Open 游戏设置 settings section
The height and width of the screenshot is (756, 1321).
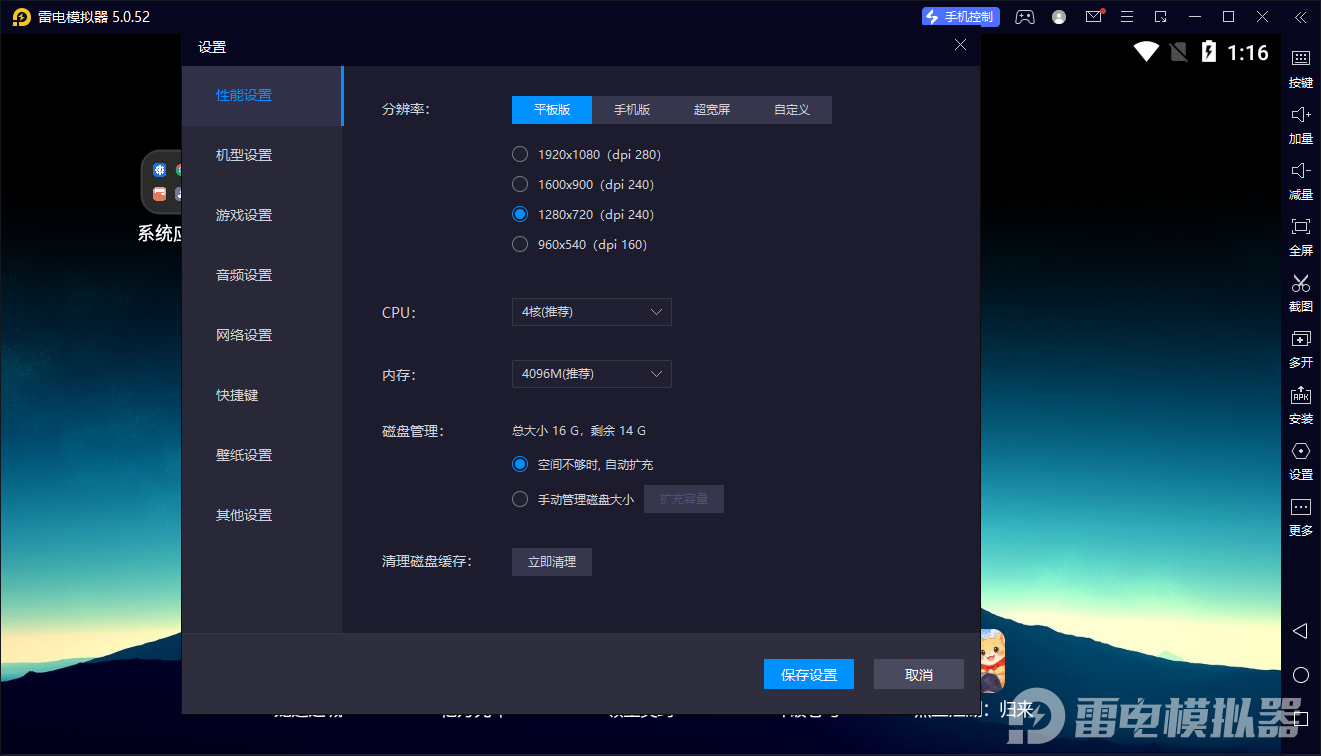tap(262, 216)
